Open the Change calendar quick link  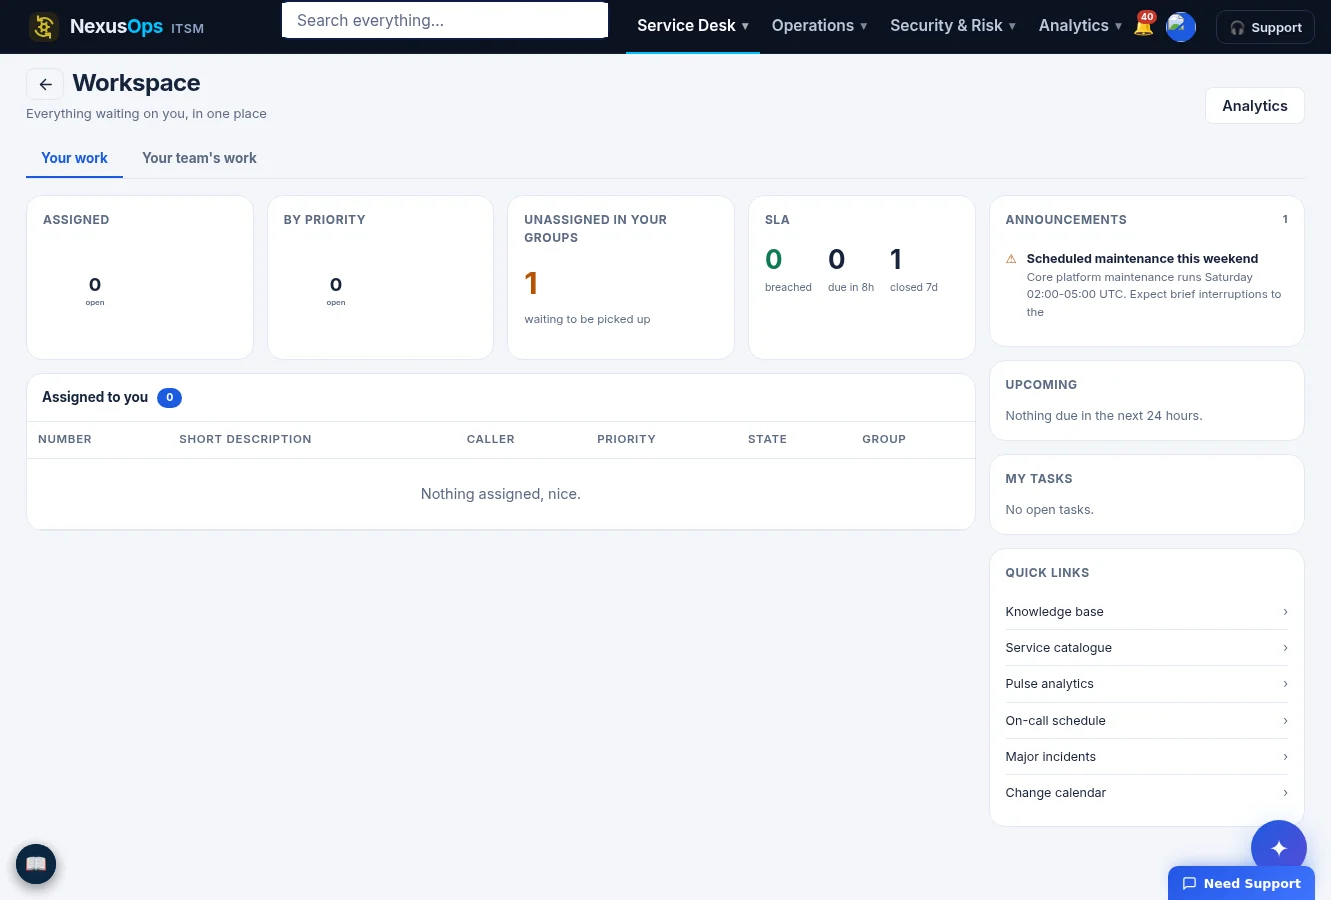click(1146, 793)
